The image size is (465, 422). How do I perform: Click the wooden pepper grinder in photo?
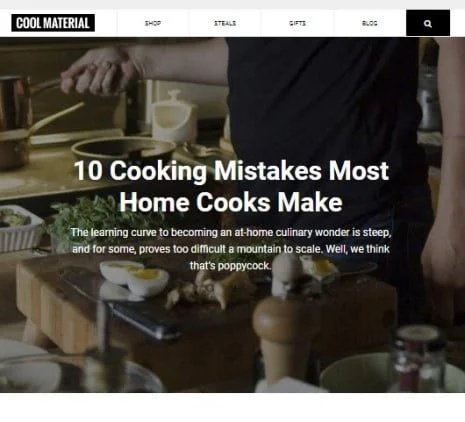click(285, 338)
